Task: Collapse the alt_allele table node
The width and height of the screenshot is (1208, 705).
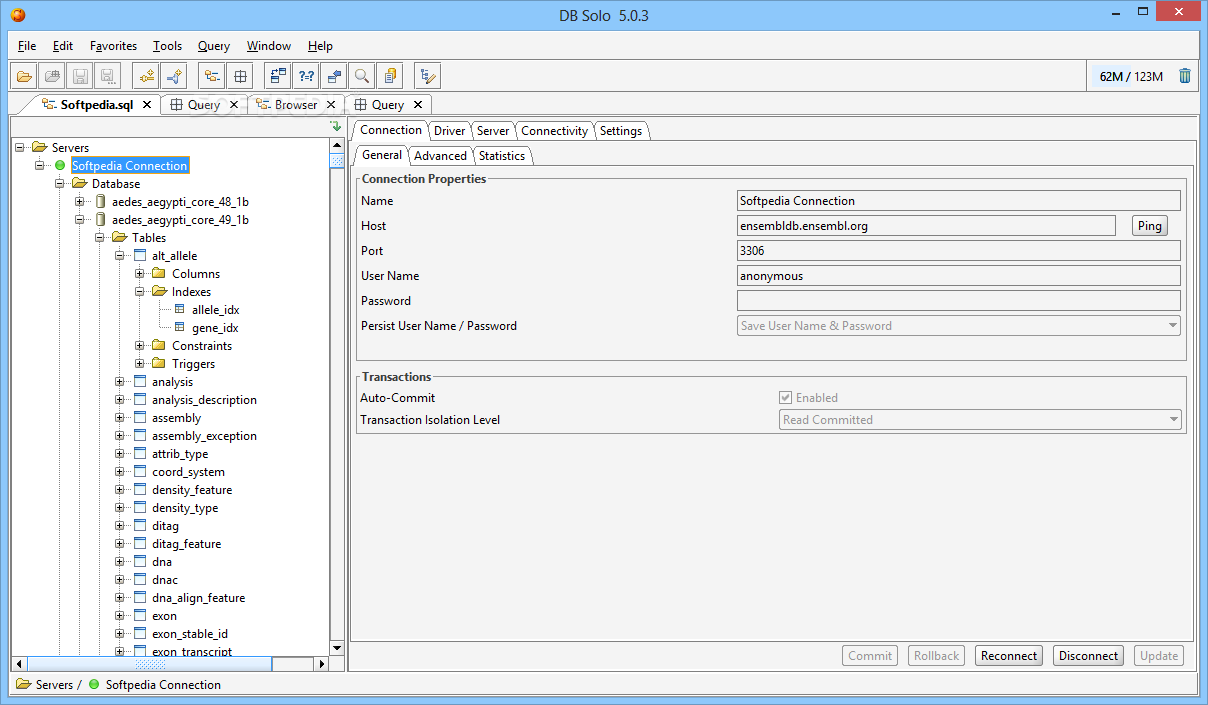Action: [x=120, y=256]
